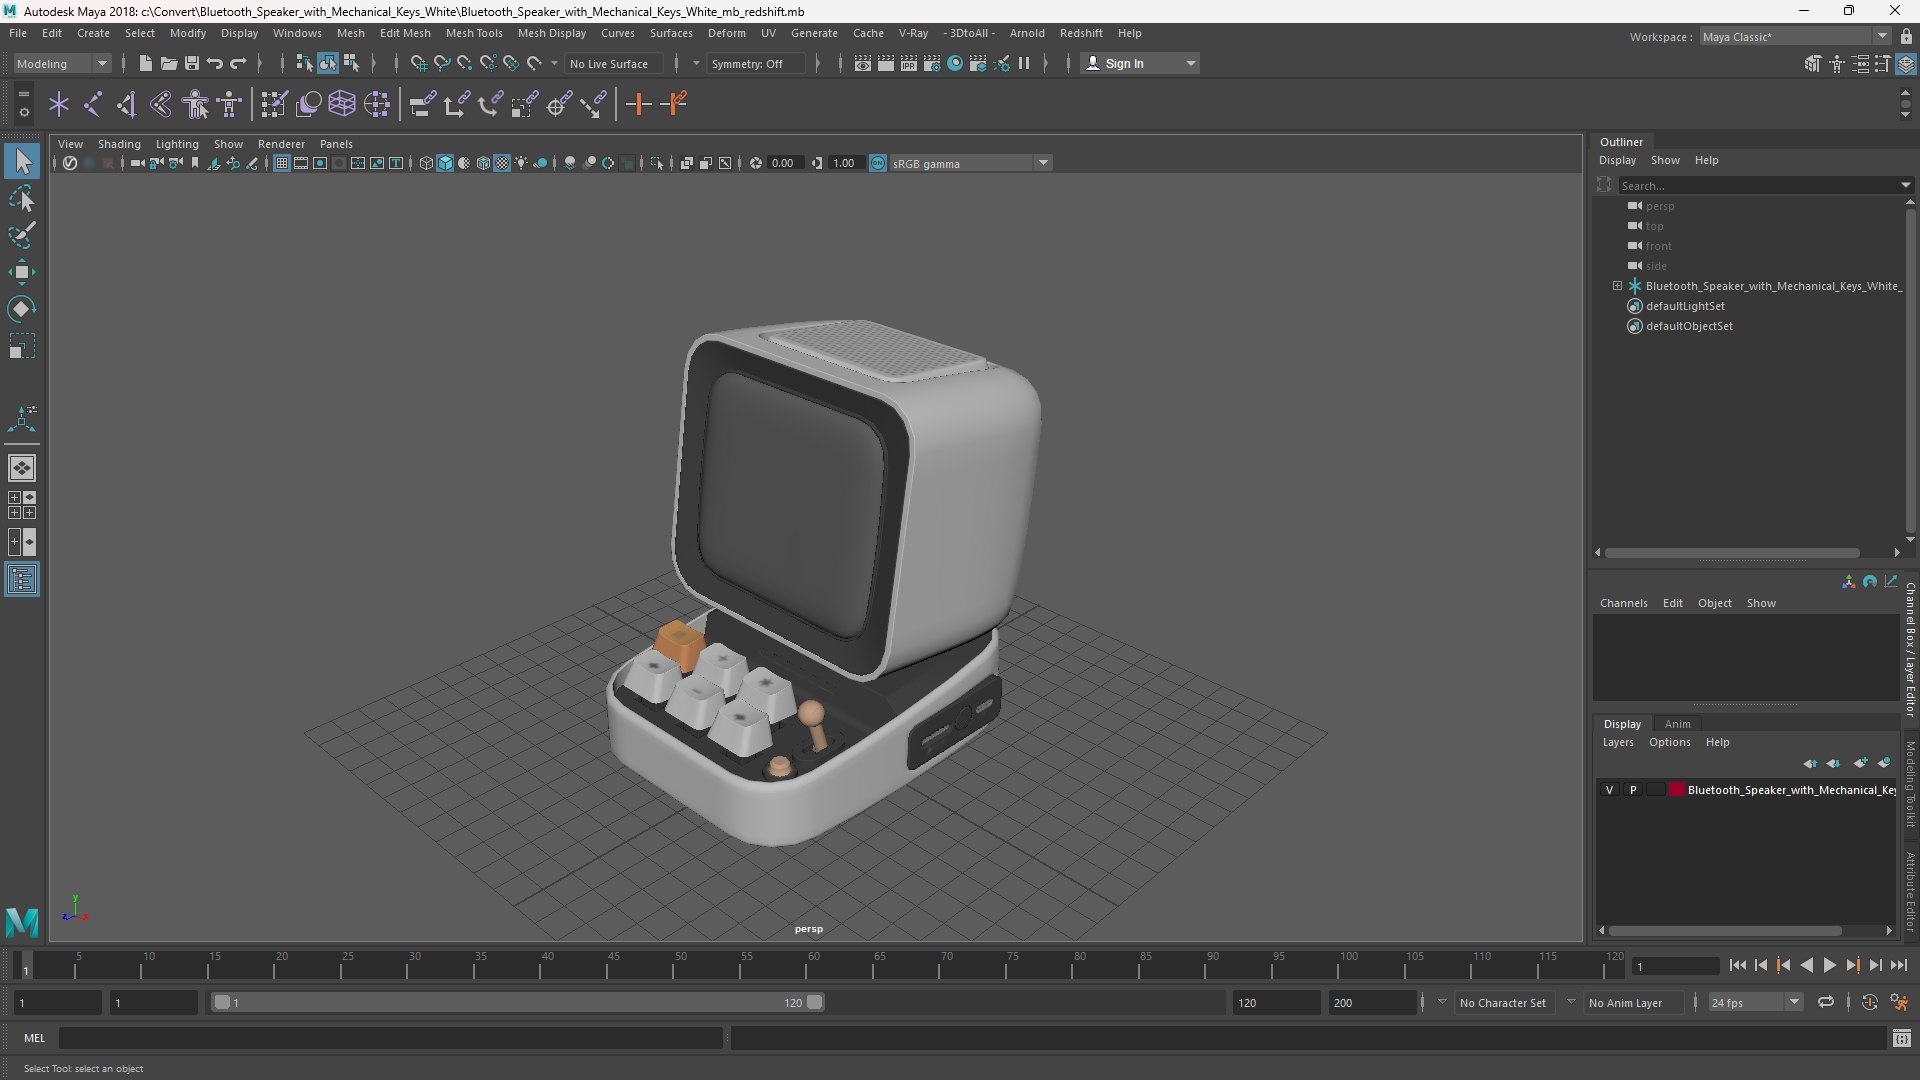Click the red layer color swatch
This screenshot has width=1920, height=1080.
[1677, 790]
